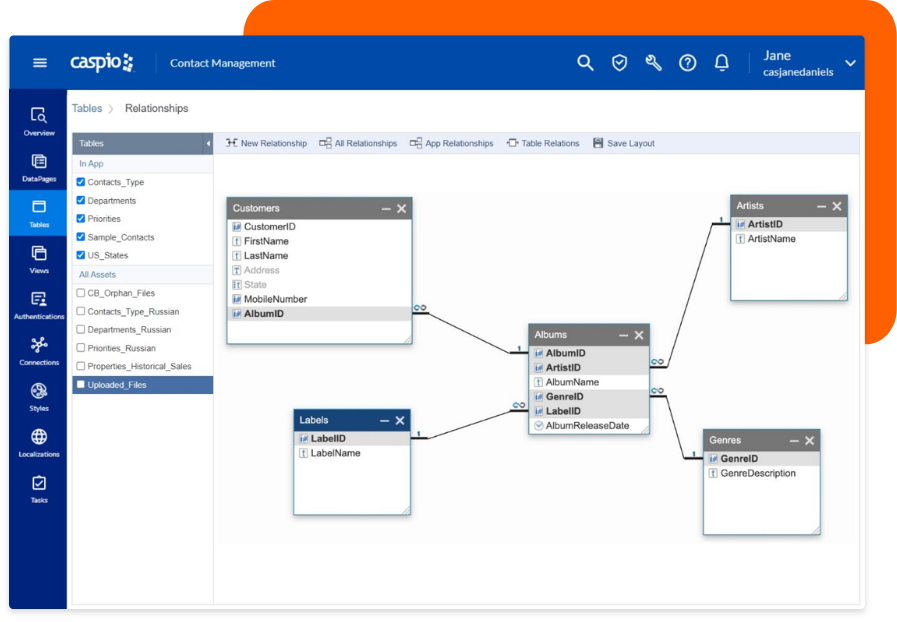Select Tables in sidebar
The height and width of the screenshot is (622, 897).
tap(39, 213)
